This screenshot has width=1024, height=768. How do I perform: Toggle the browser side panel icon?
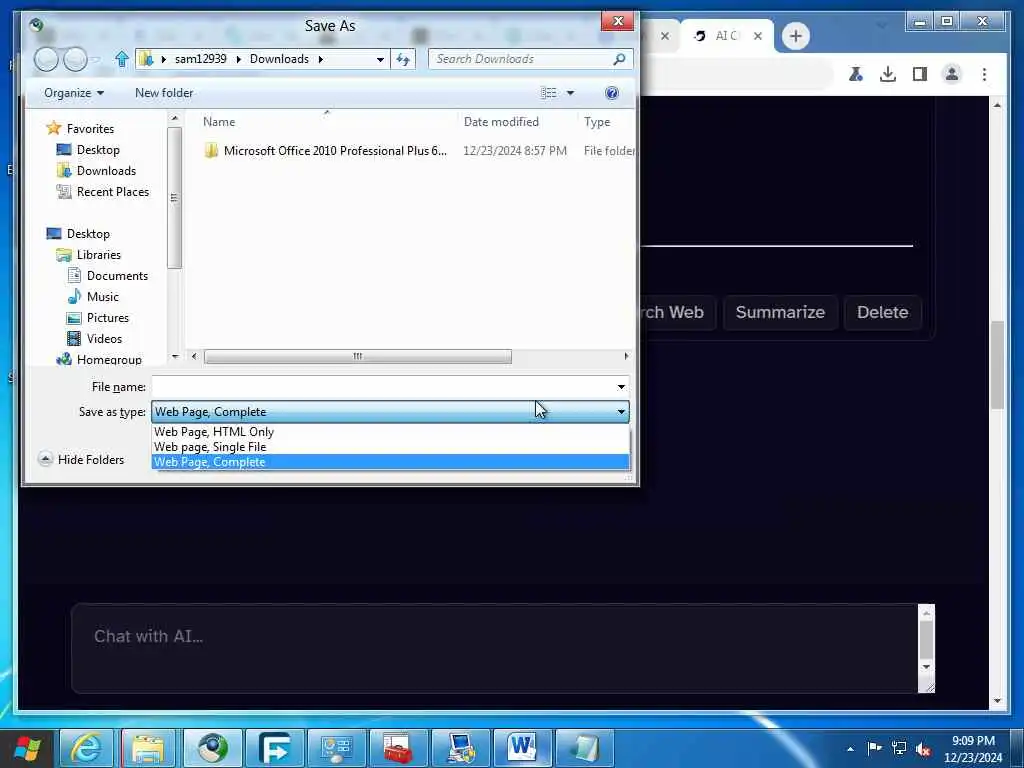point(920,74)
